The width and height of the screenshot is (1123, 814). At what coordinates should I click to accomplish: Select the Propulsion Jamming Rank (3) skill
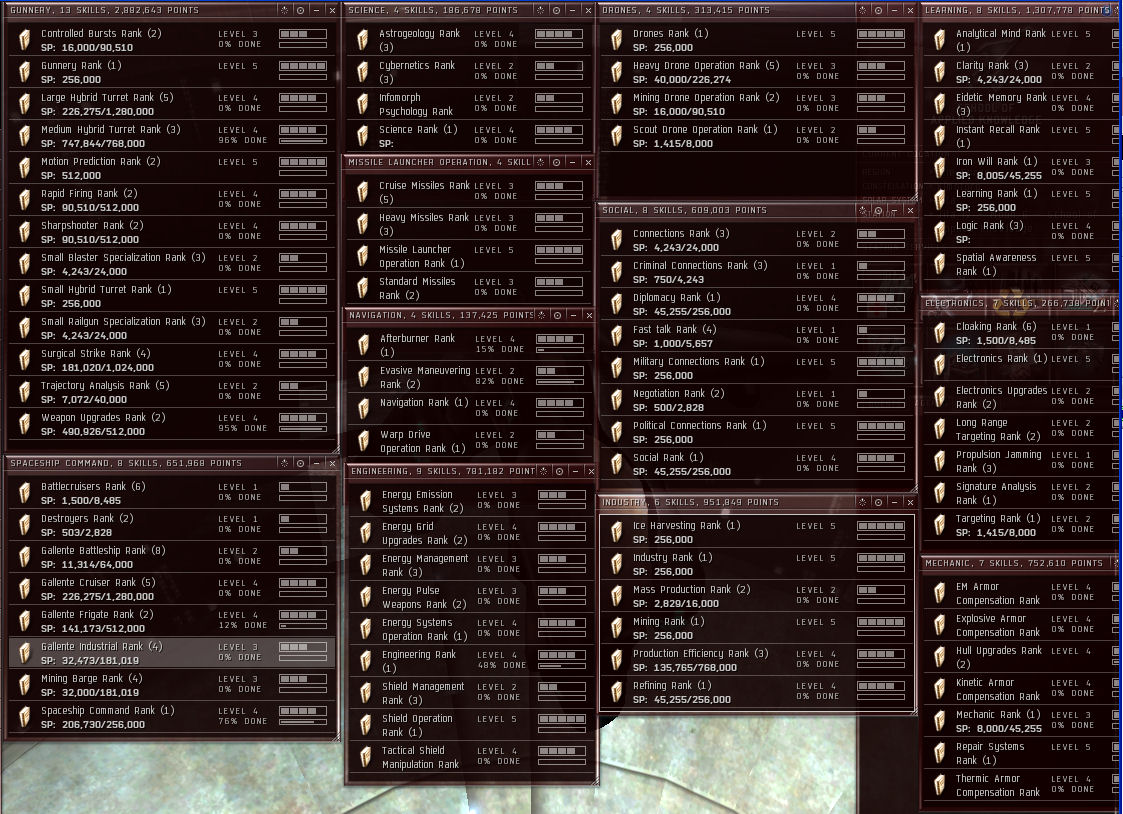coord(1022,461)
